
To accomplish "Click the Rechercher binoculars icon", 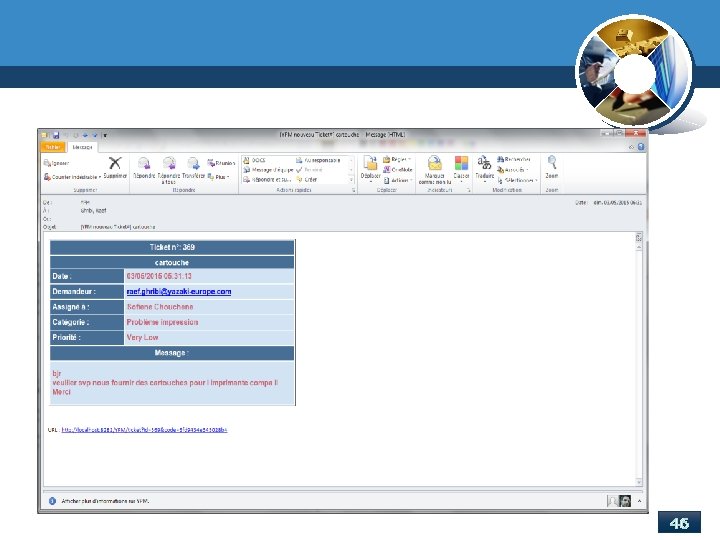I will click(x=501, y=159).
